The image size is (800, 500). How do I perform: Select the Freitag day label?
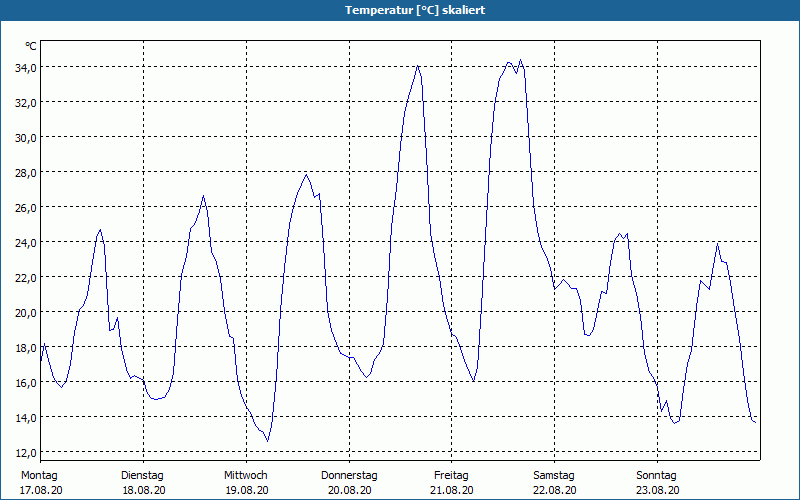[x=451, y=476]
